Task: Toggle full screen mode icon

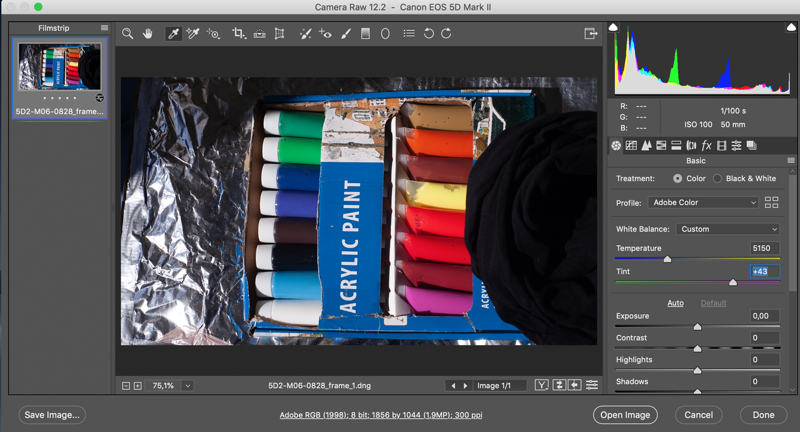Action: [x=590, y=34]
